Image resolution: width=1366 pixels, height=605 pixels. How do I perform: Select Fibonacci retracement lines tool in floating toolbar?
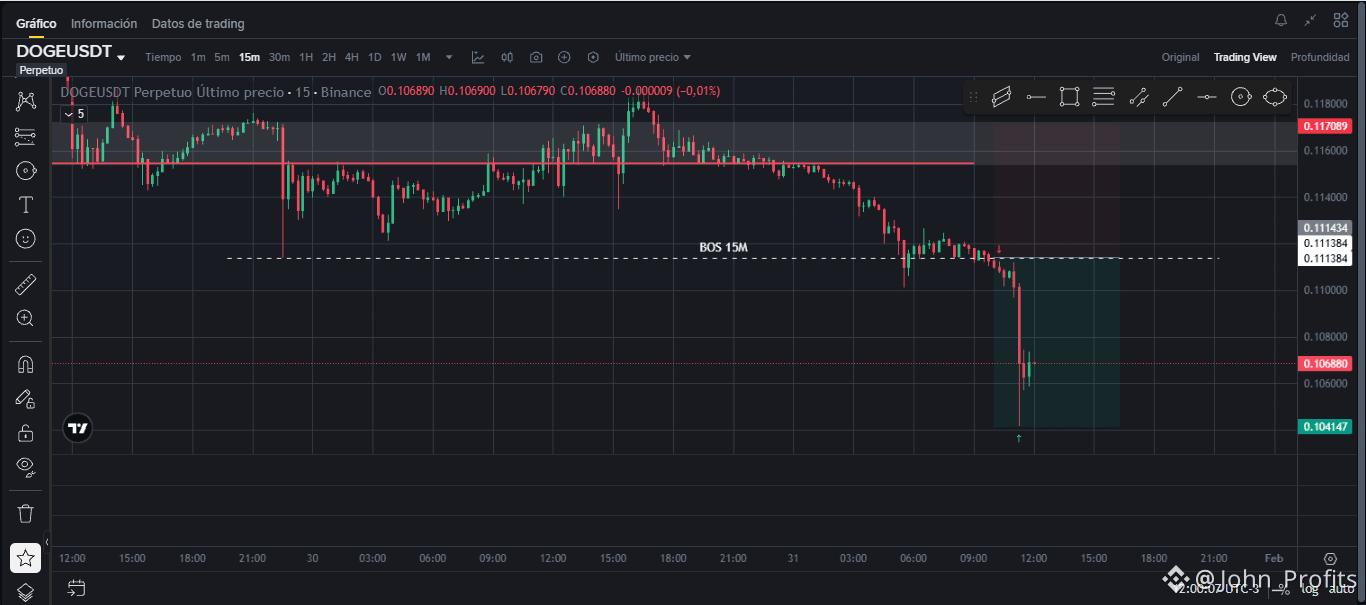click(x=1103, y=97)
